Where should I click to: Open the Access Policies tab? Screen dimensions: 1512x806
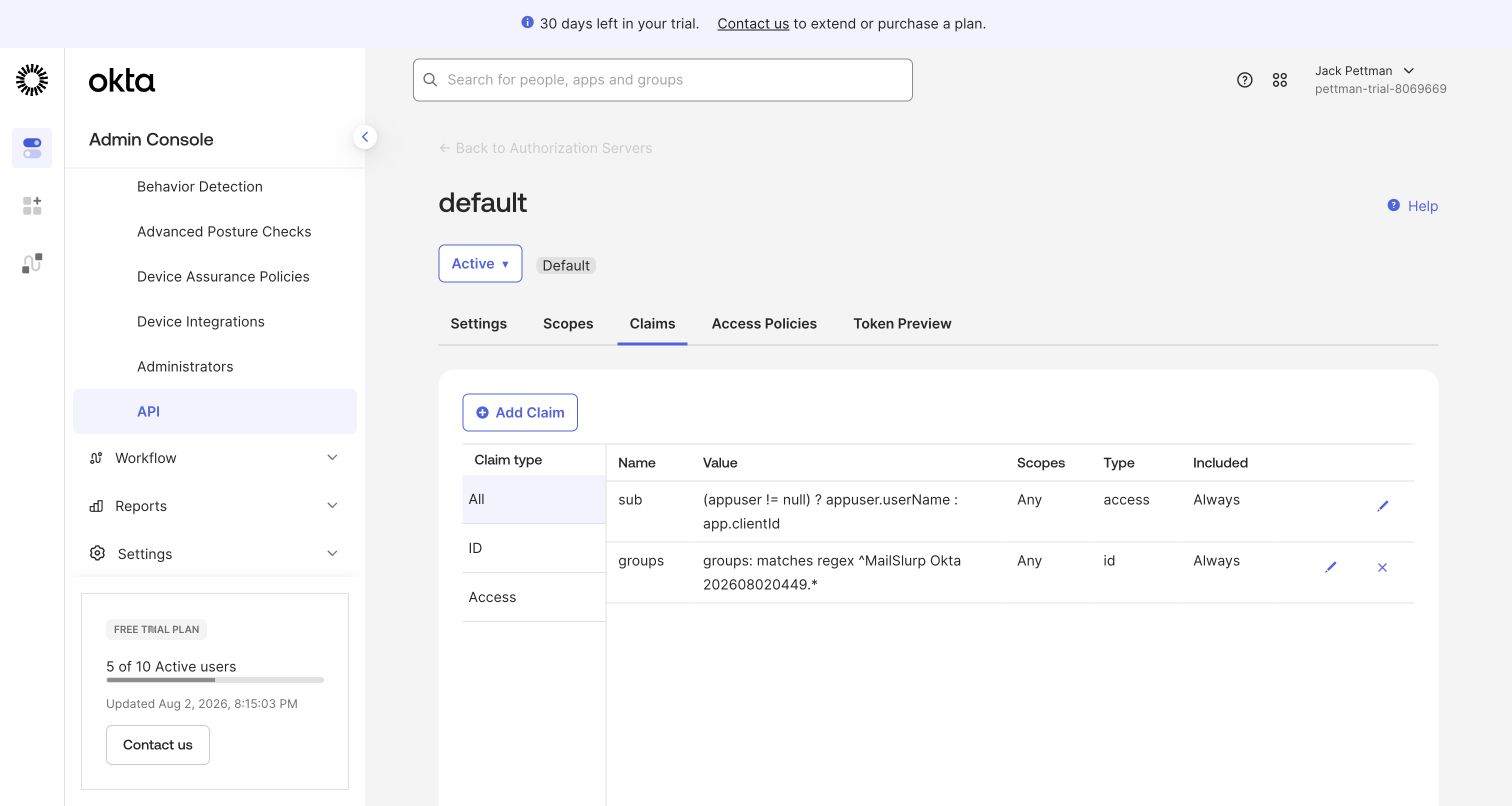pyautogui.click(x=764, y=323)
